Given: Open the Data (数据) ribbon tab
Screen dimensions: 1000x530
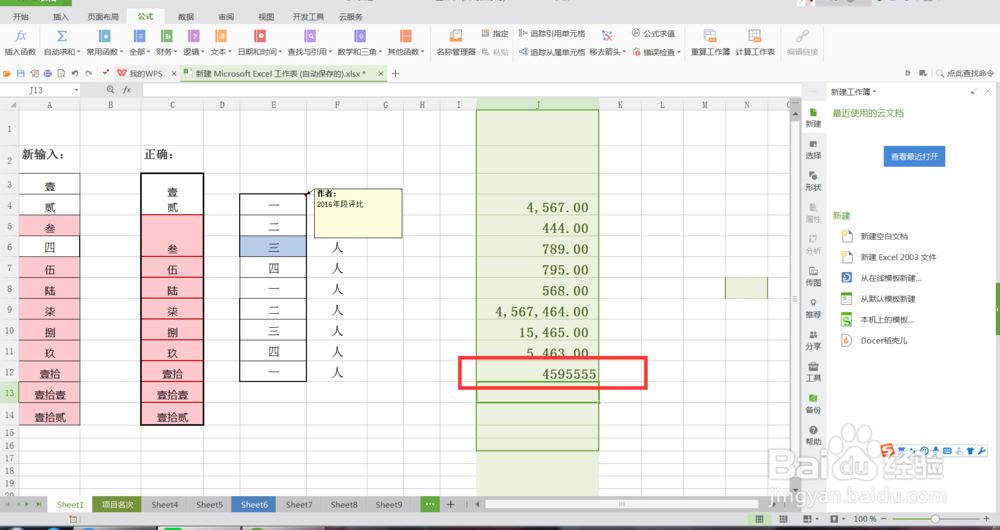Looking at the screenshot, I should (186, 17).
